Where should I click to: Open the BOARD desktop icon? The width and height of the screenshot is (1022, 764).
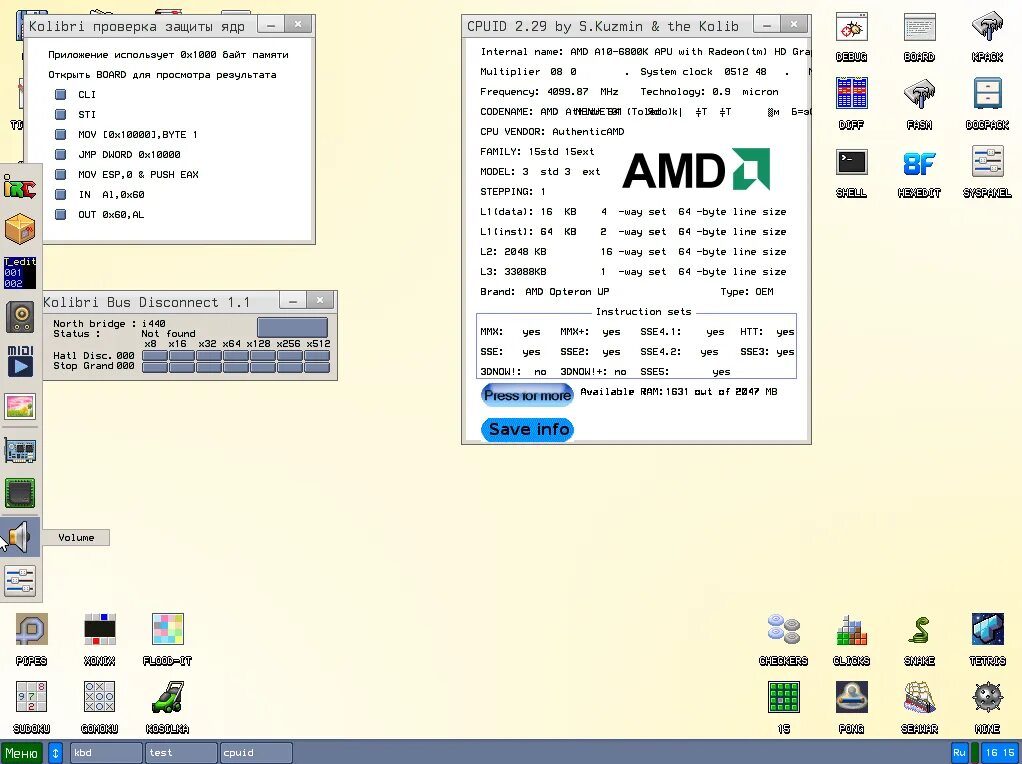click(919, 29)
